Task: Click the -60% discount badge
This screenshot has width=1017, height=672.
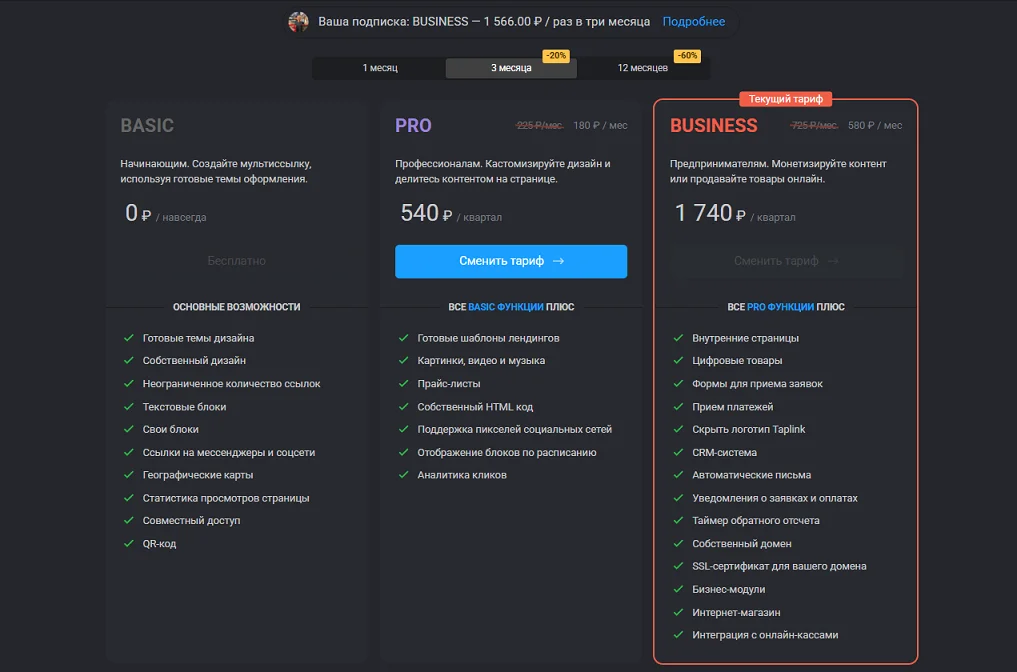Action: 687,56
